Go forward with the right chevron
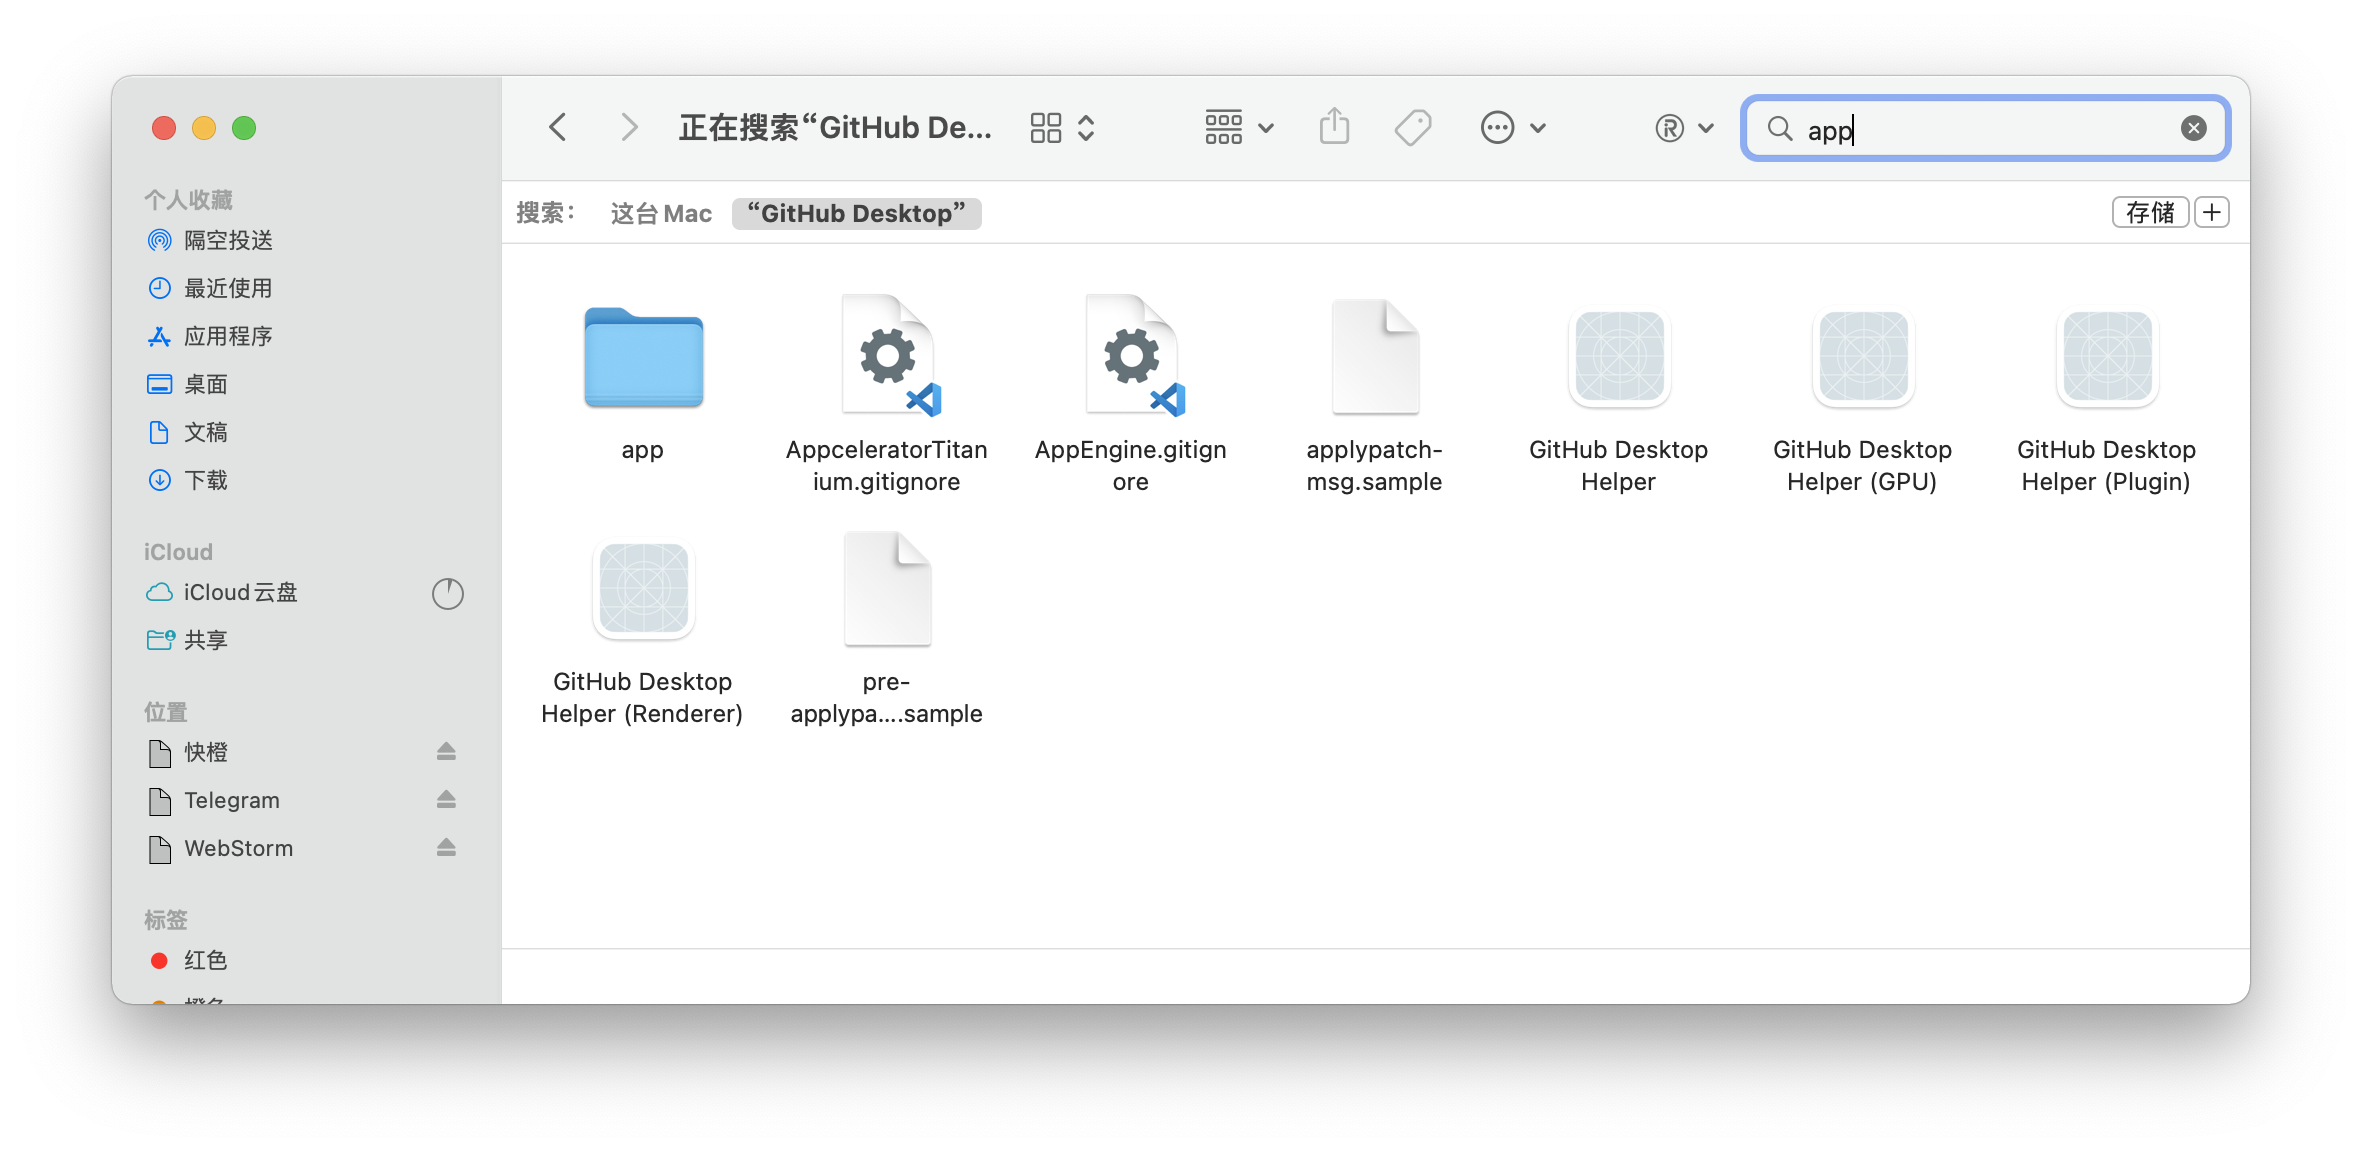The height and width of the screenshot is (1152, 2362). click(628, 128)
